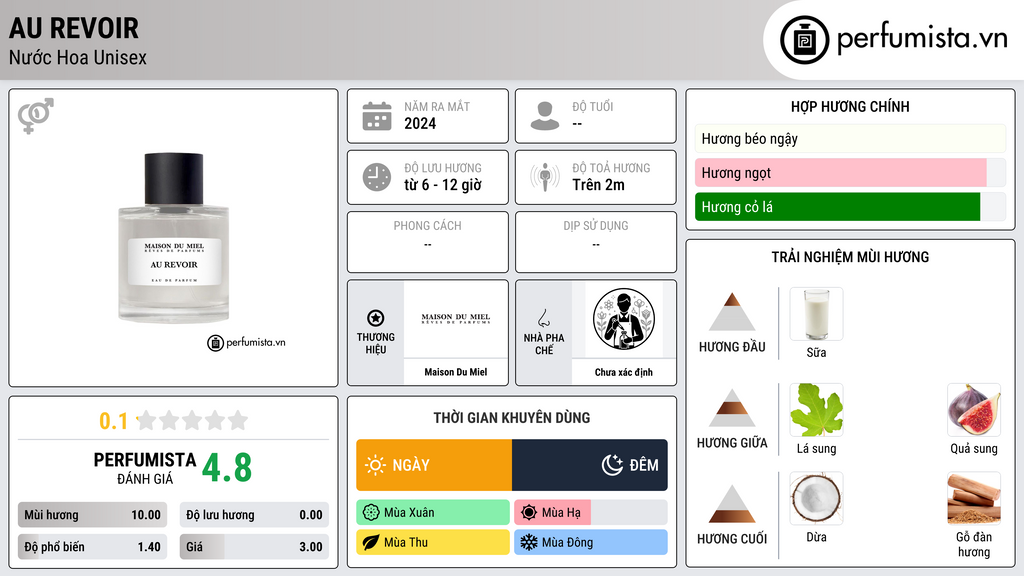Click the Phong cách style card
This screenshot has width=1024, height=576.
[x=428, y=242]
